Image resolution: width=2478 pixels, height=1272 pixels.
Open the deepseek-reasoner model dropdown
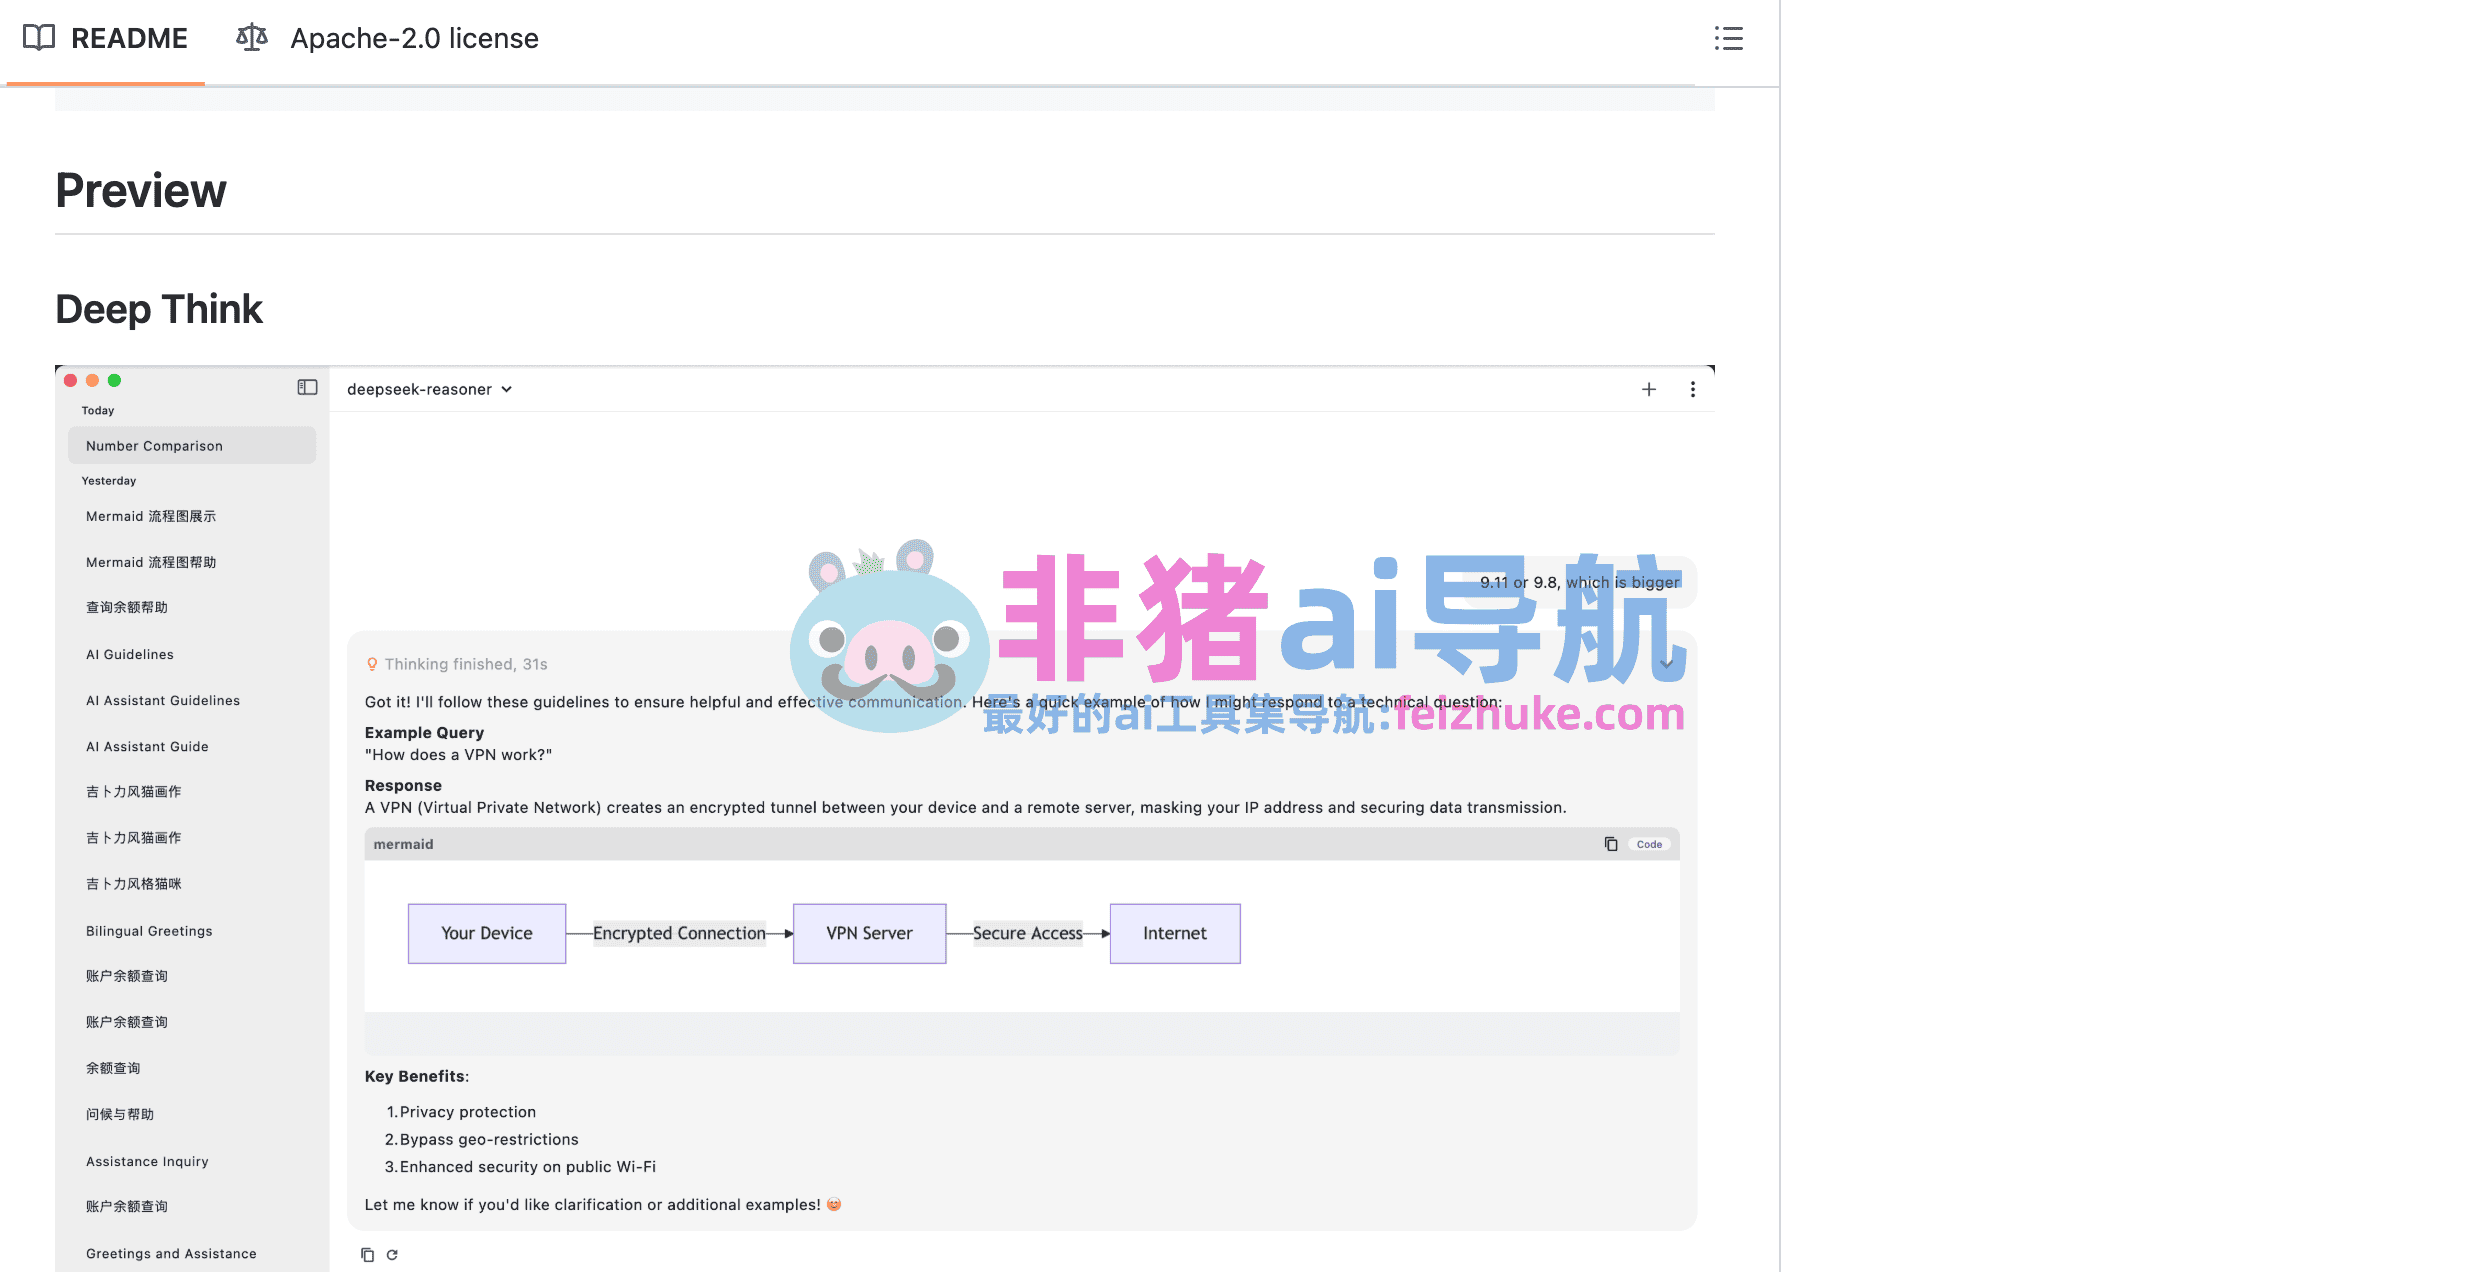pyautogui.click(x=429, y=389)
